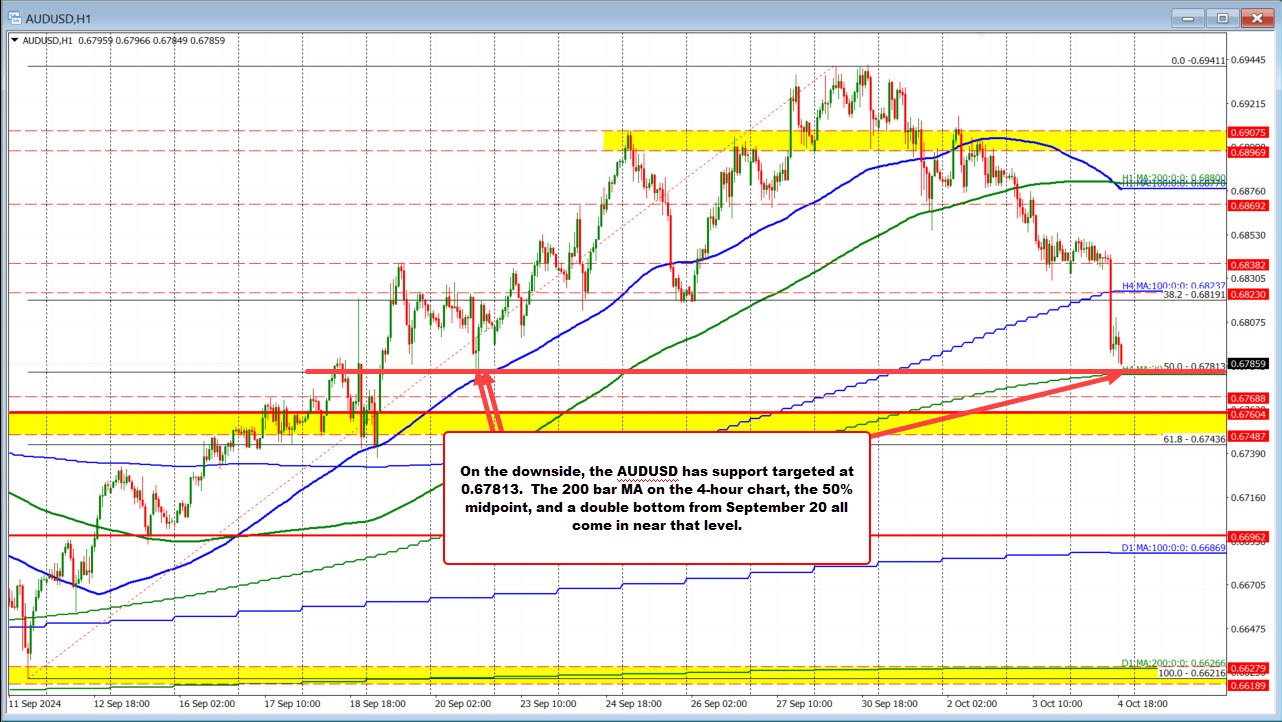Viewport: 1282px width, 722px height.
Task: Click the candlestick chart icon in the title bar
Action: [17, 17]
